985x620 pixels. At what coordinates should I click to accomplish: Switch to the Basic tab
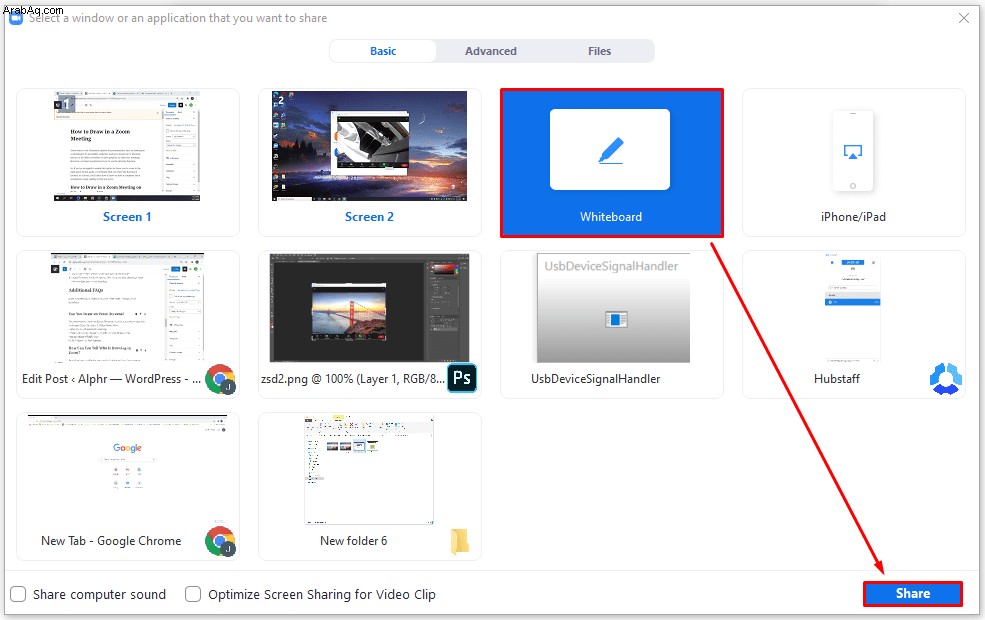[383, 51]
